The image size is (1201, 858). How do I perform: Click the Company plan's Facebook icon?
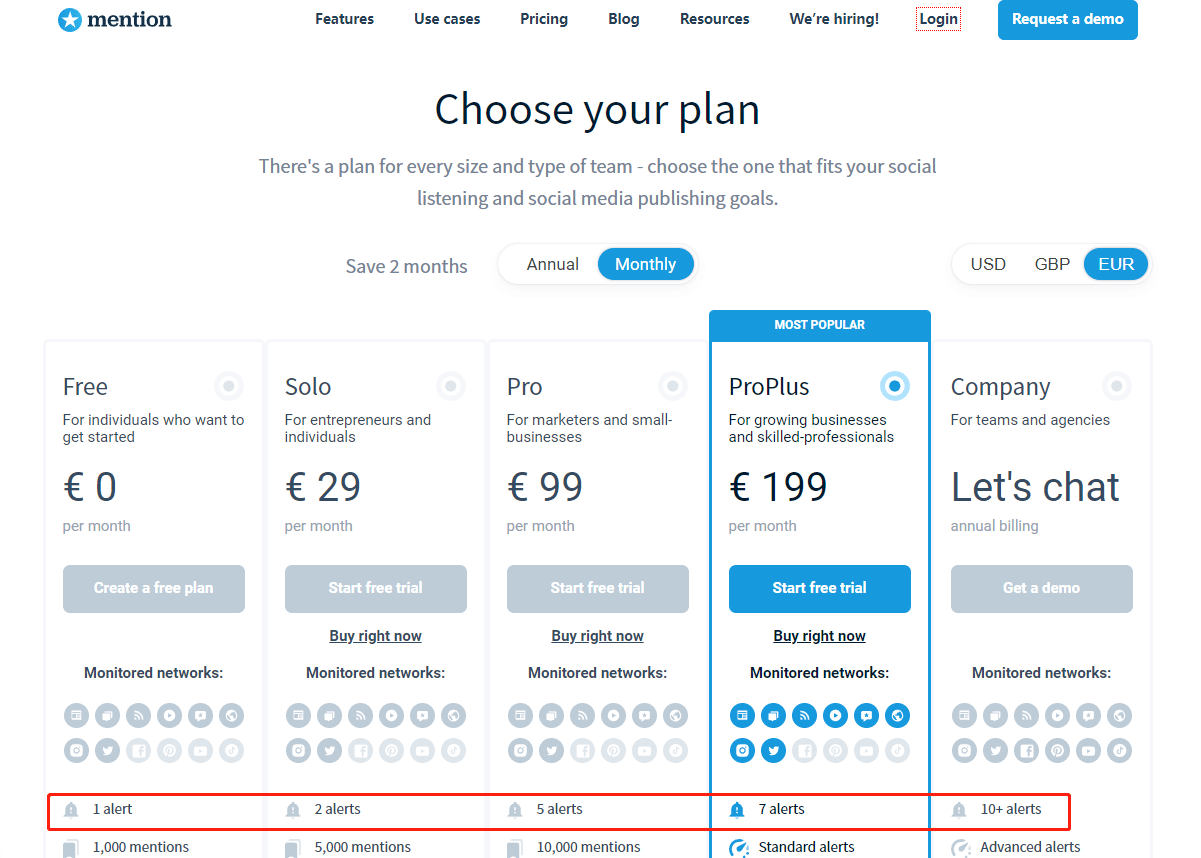tap(1026, 750)
